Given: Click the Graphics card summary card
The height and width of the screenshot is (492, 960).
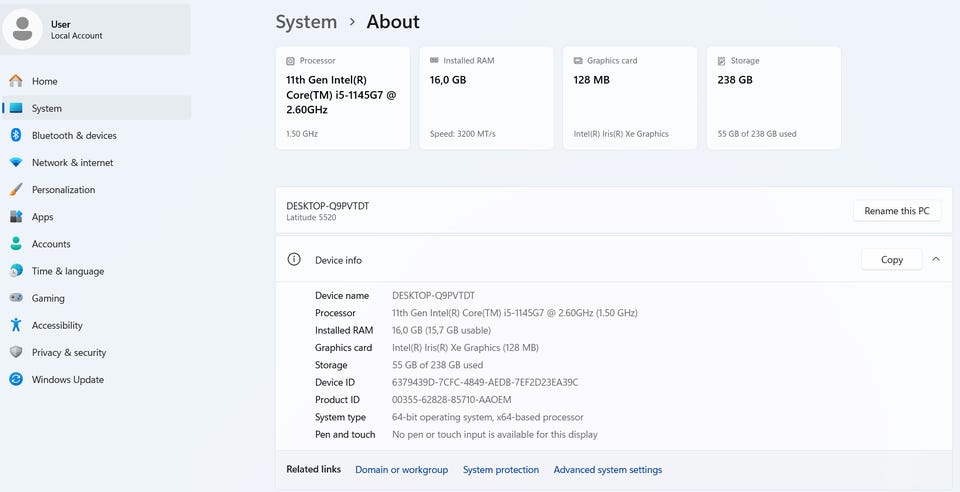Looking at the screenshot, I should click(630, 98).
